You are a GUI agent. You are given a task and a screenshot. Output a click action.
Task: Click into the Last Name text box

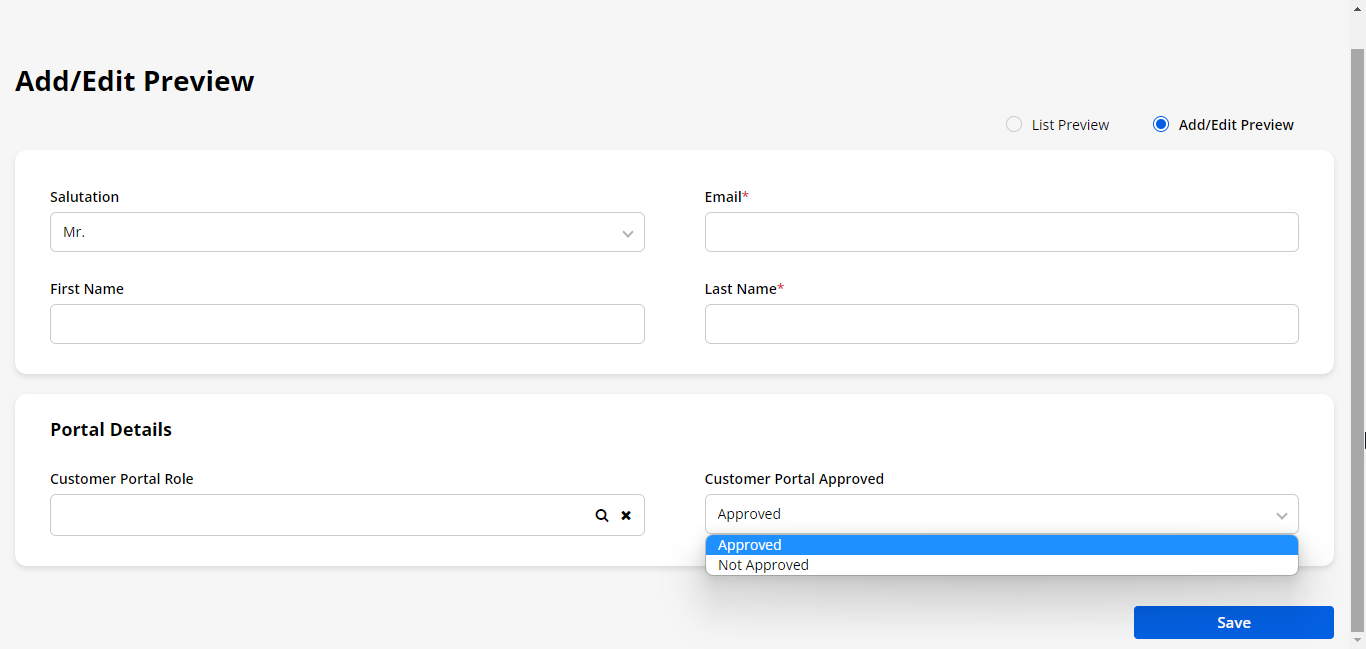[x=1001, y=324]
